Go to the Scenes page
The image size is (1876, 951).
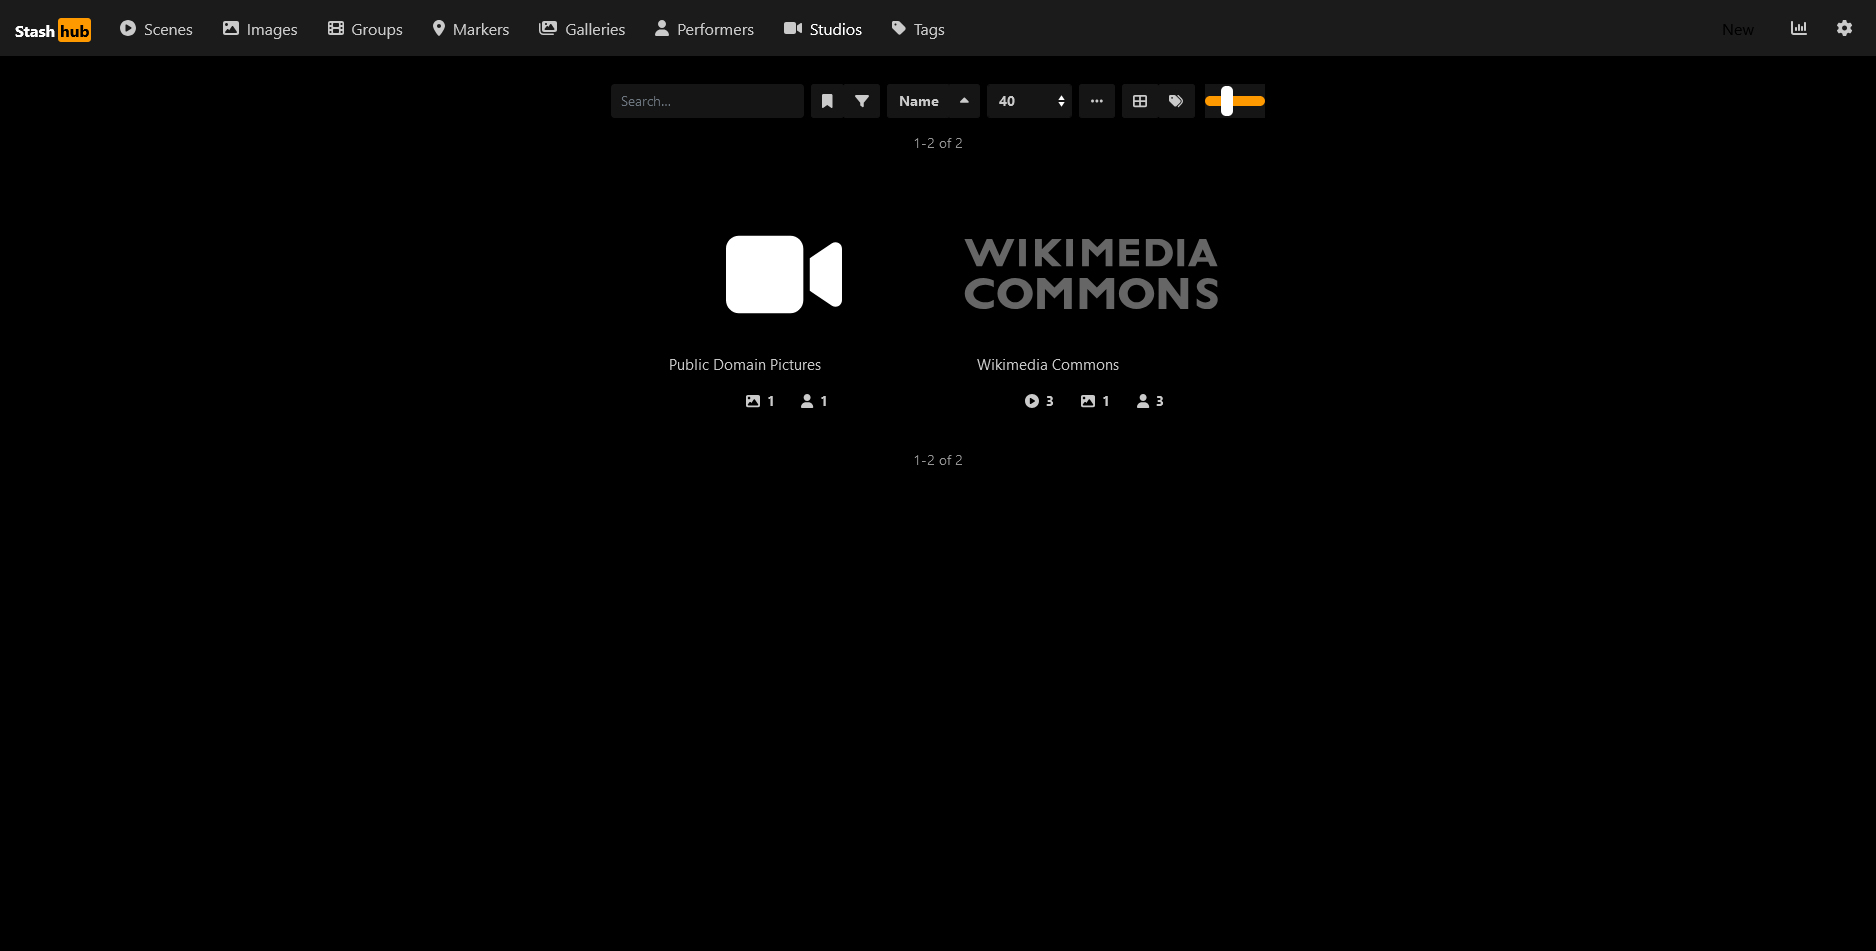(156, 29)
